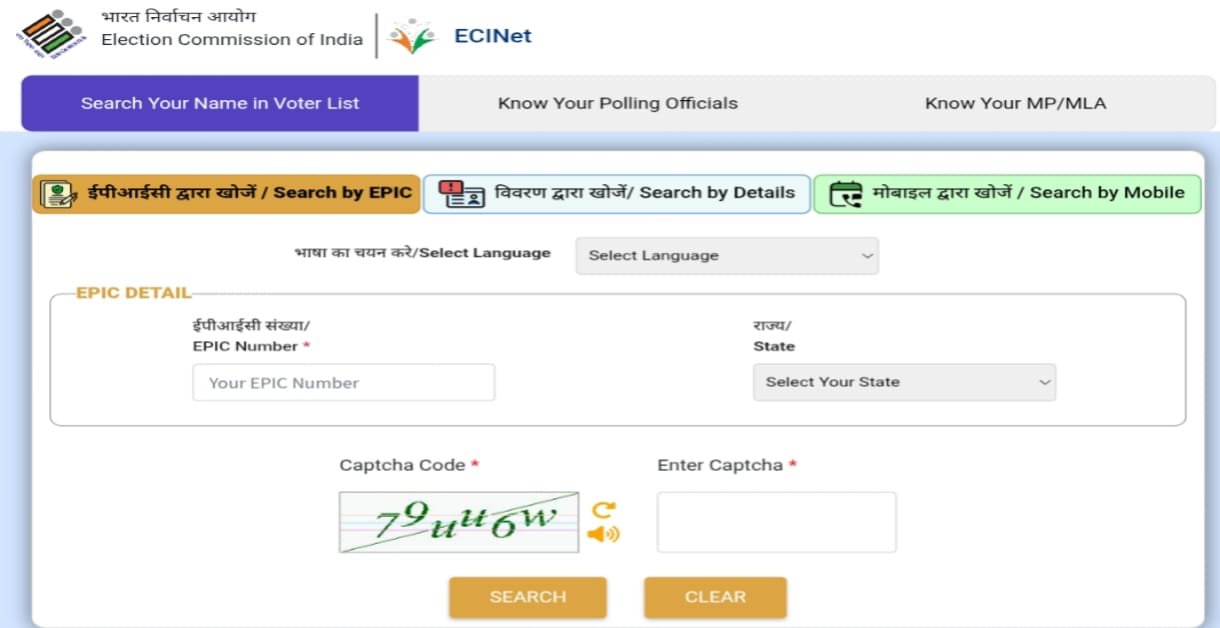1220x628 pixels.
Task: Open the Select Language dropdown
Action: tap(726, 256)
